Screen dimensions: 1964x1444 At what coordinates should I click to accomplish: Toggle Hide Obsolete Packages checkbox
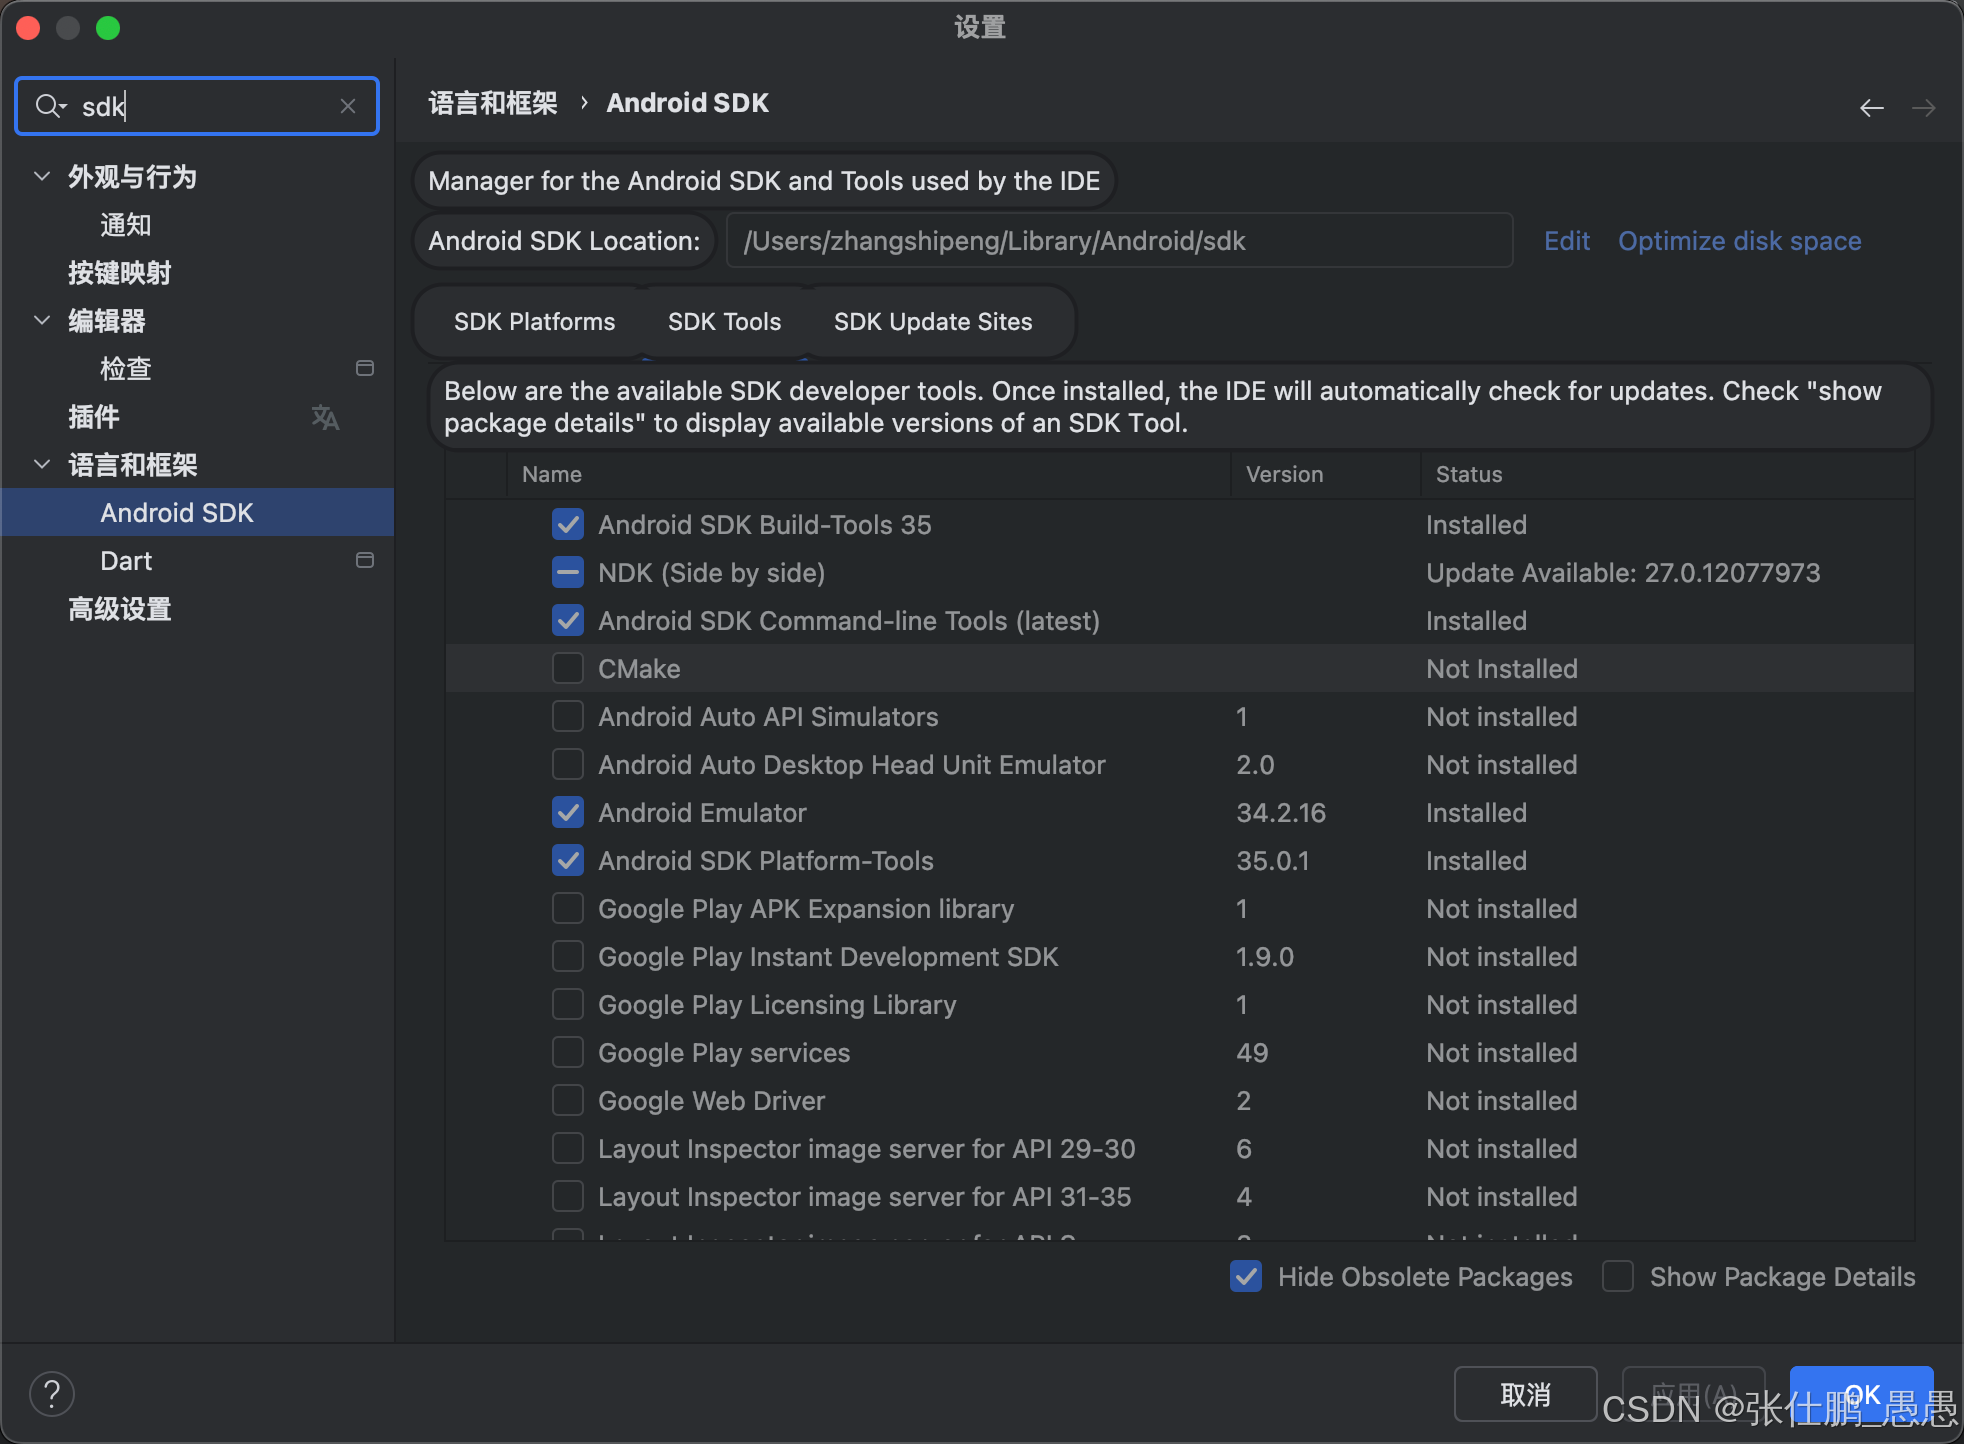pyautogui.click(x=1246, y=1277)
